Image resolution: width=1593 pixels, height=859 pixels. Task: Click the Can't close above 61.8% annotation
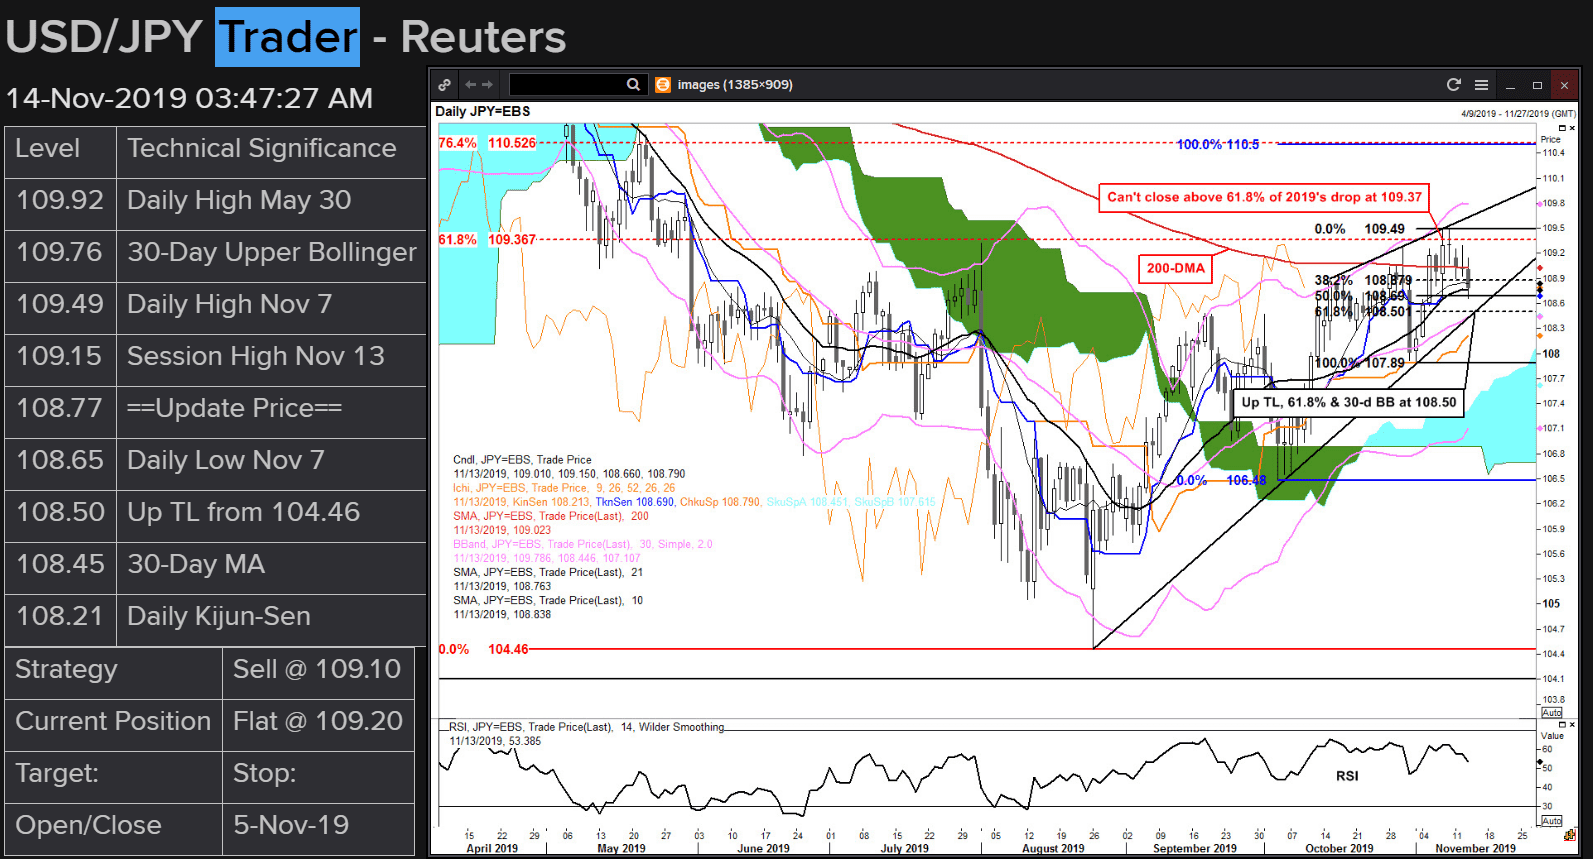tap(1264, 197)
